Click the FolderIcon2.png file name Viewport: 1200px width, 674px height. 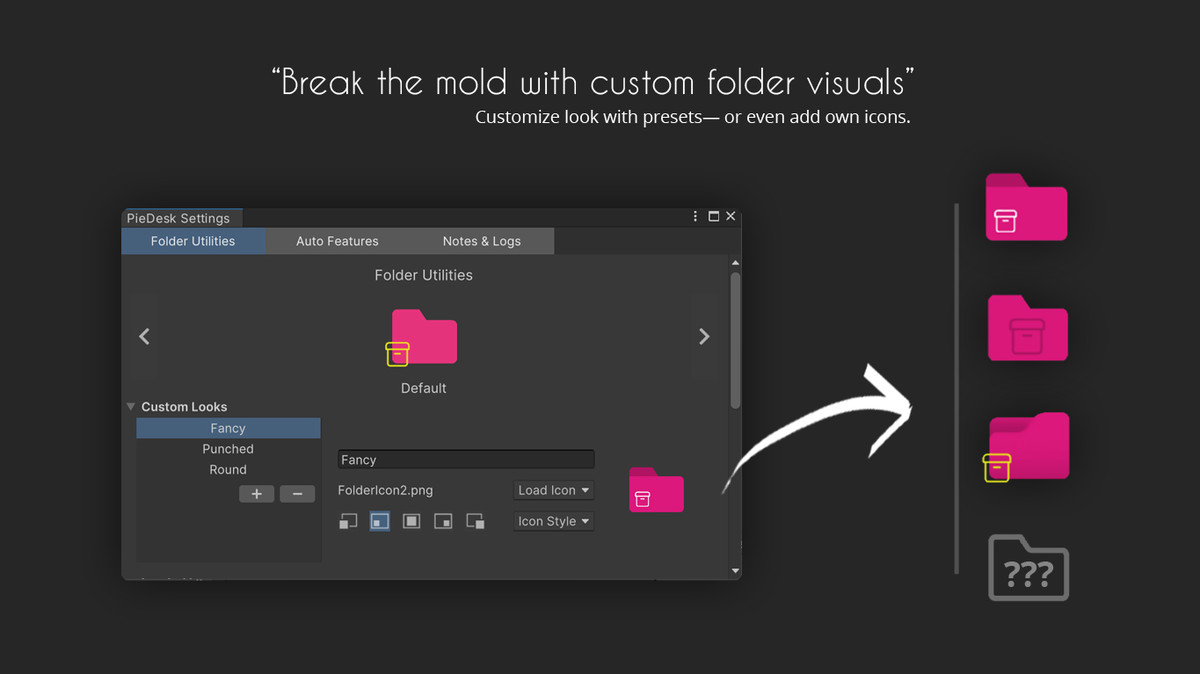point(385,490)
